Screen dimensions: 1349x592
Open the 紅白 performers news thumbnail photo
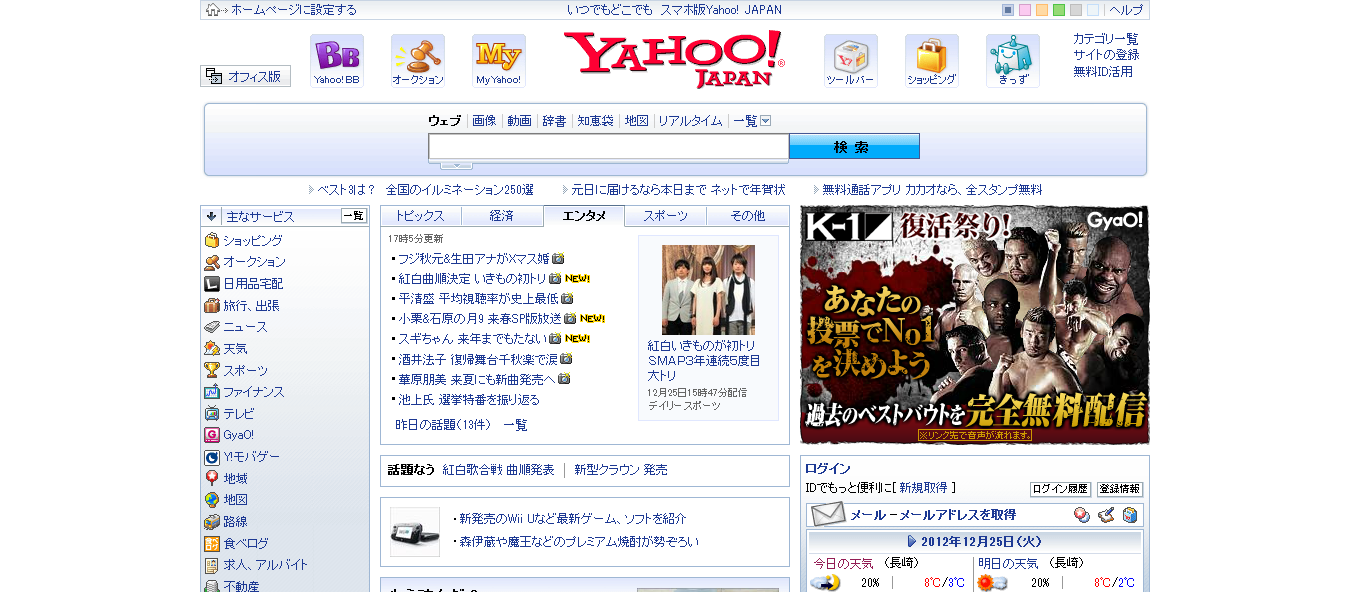click(x=708, y=290)
